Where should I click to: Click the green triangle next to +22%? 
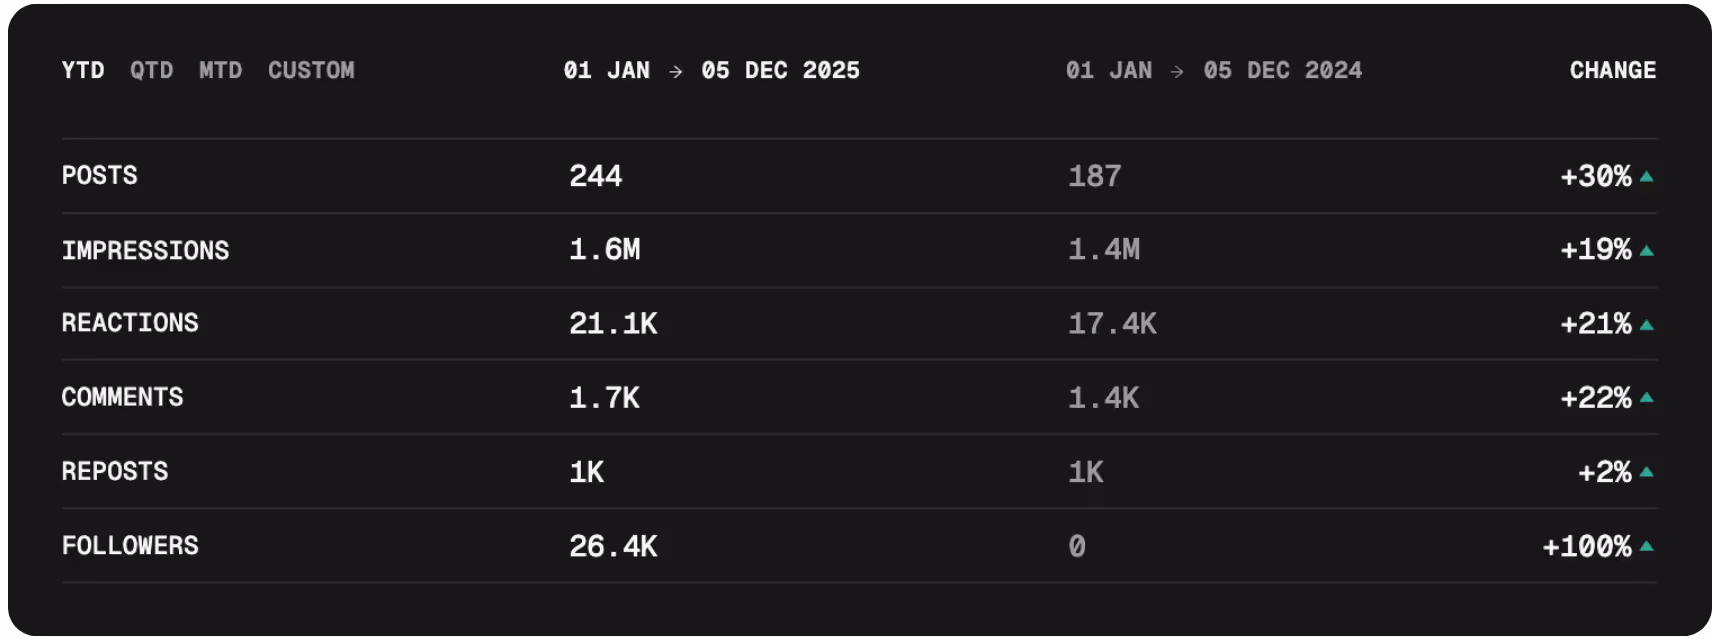[x=1647, y=396]
